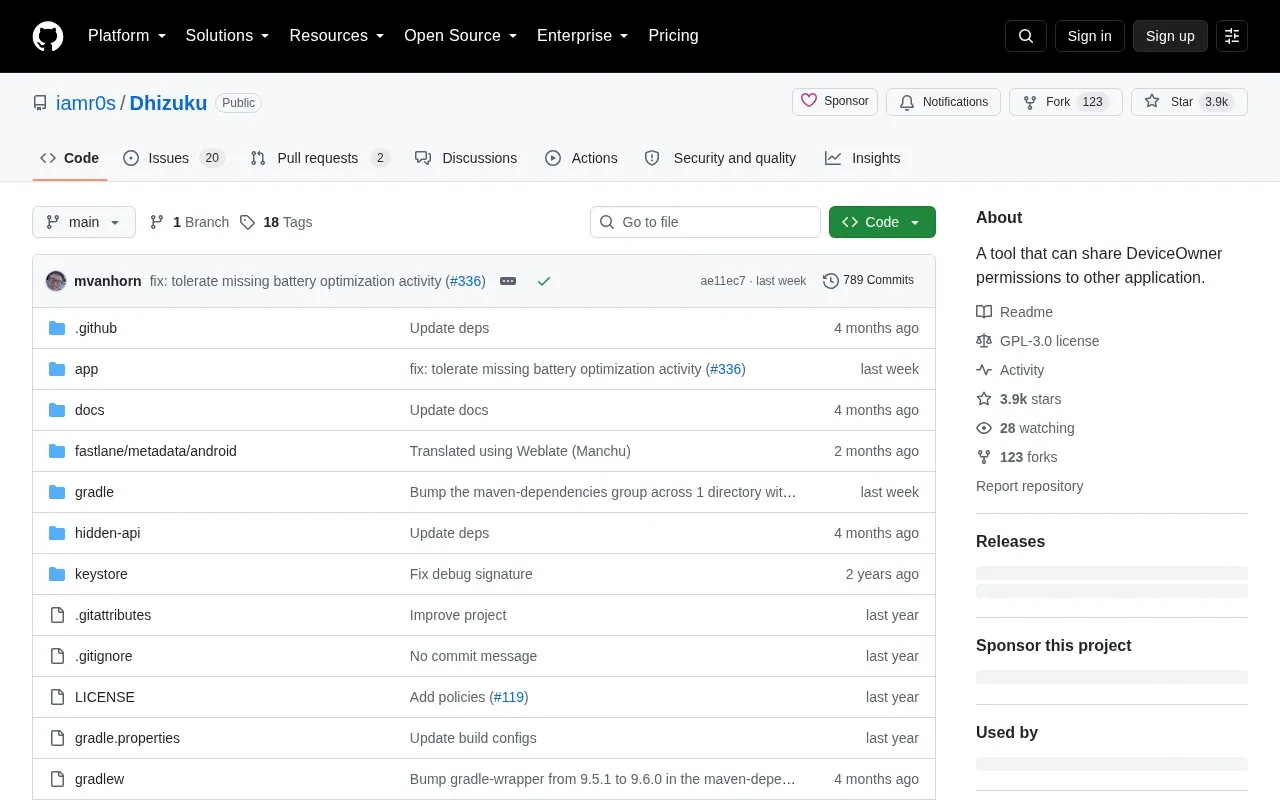Click Report repository link

[x=1030, y=486]
